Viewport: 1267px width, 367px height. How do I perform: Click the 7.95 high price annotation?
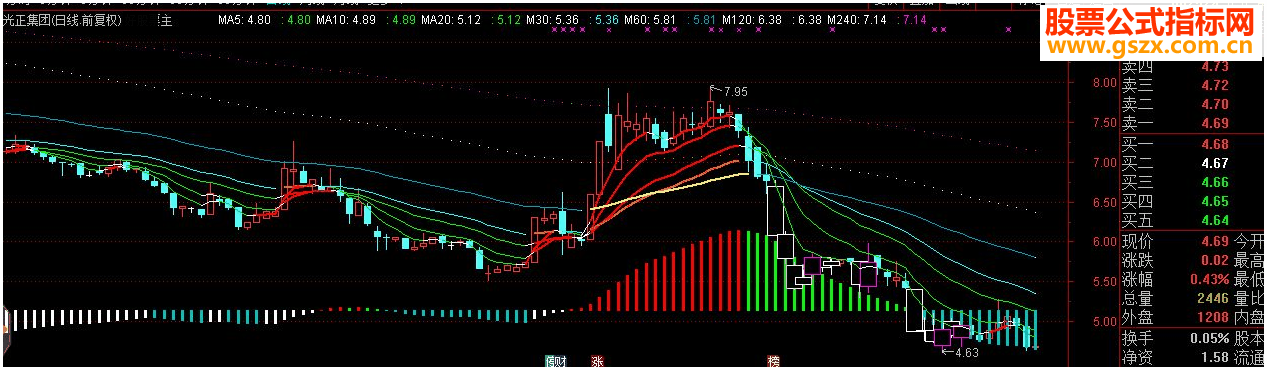pyautogui.click(x=735, y=92)
